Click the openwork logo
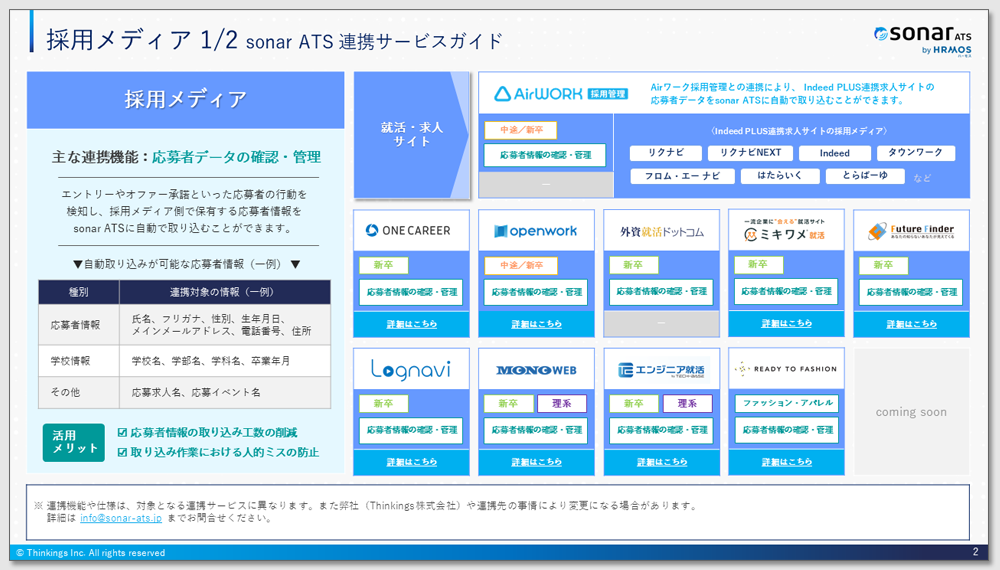 point(536,231)
